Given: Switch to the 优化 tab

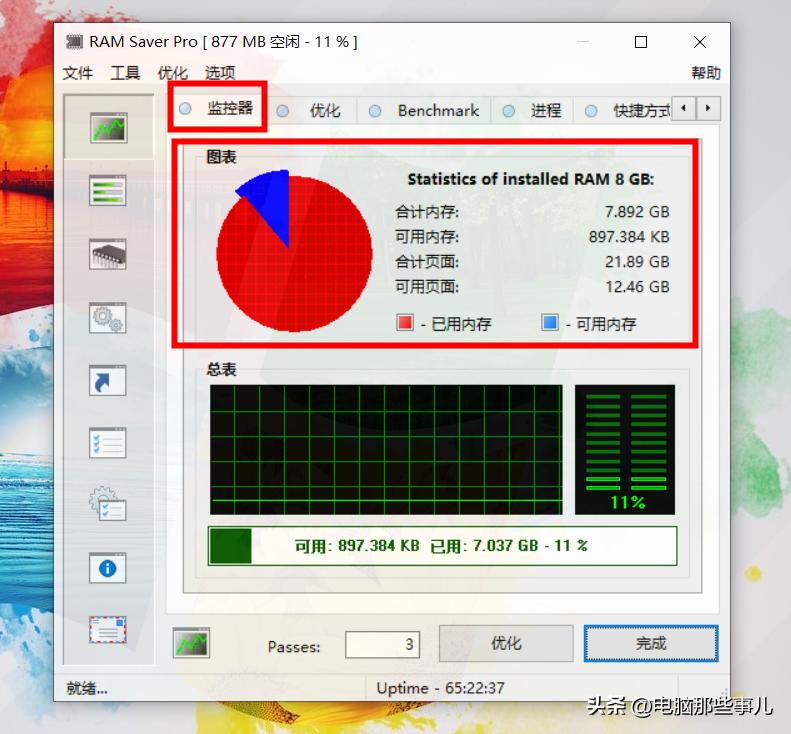Looking at the screenshot, I should [311, 110].
